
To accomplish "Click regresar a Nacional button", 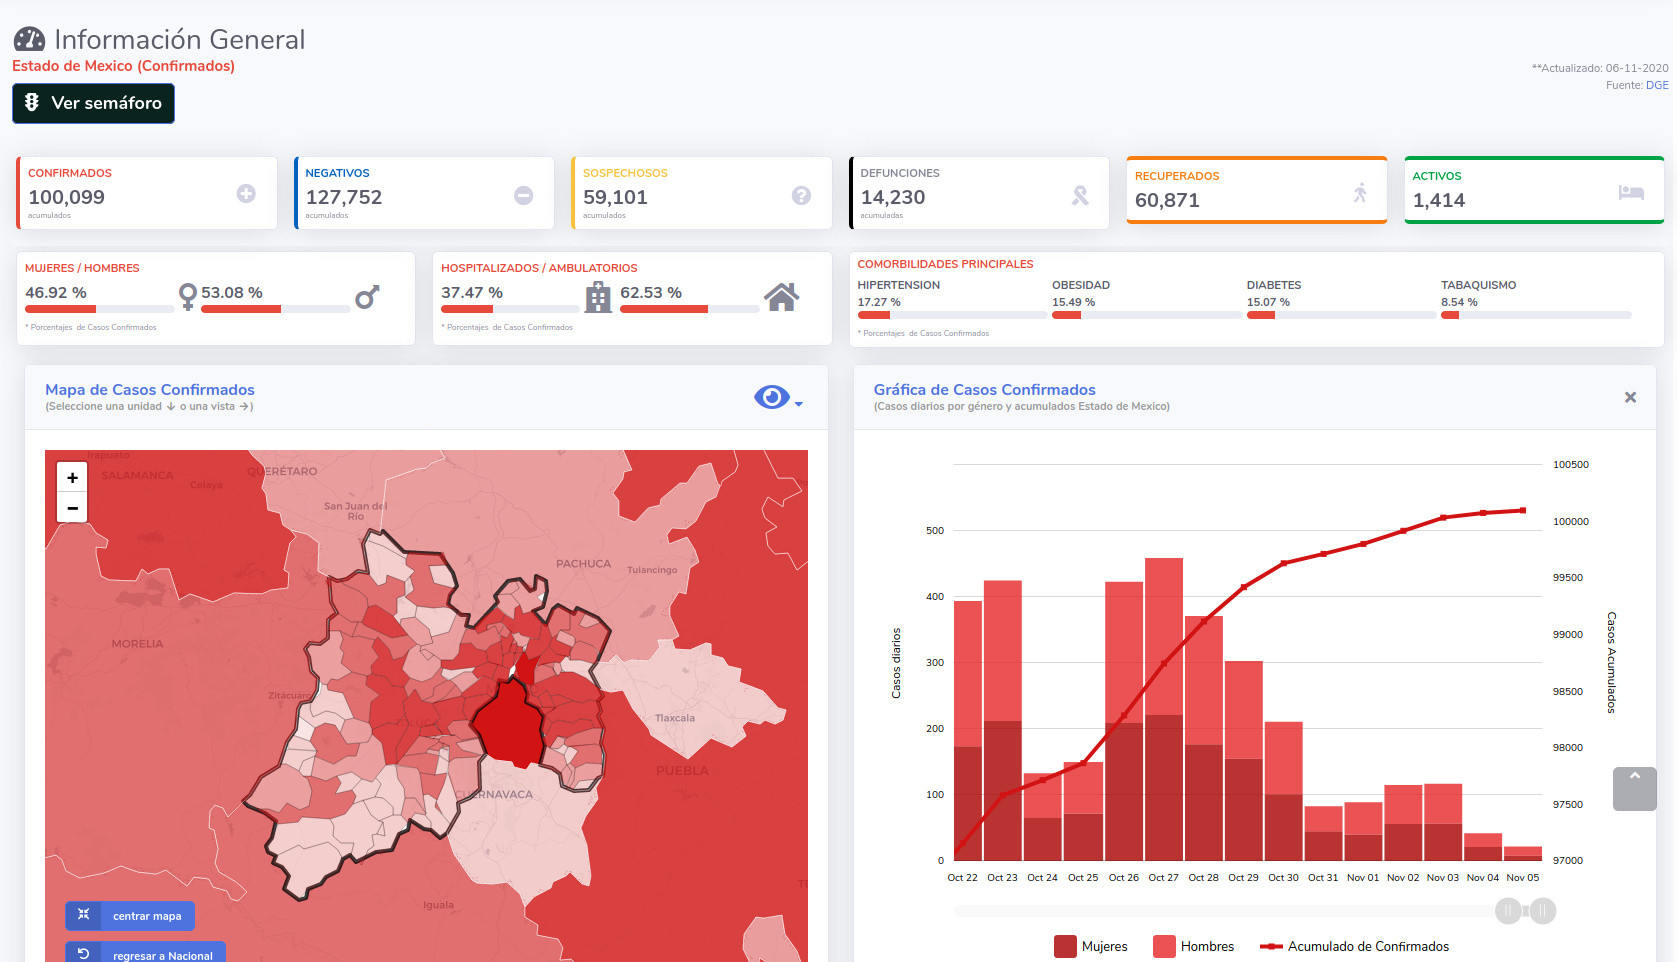I will [x=145, y=952].
